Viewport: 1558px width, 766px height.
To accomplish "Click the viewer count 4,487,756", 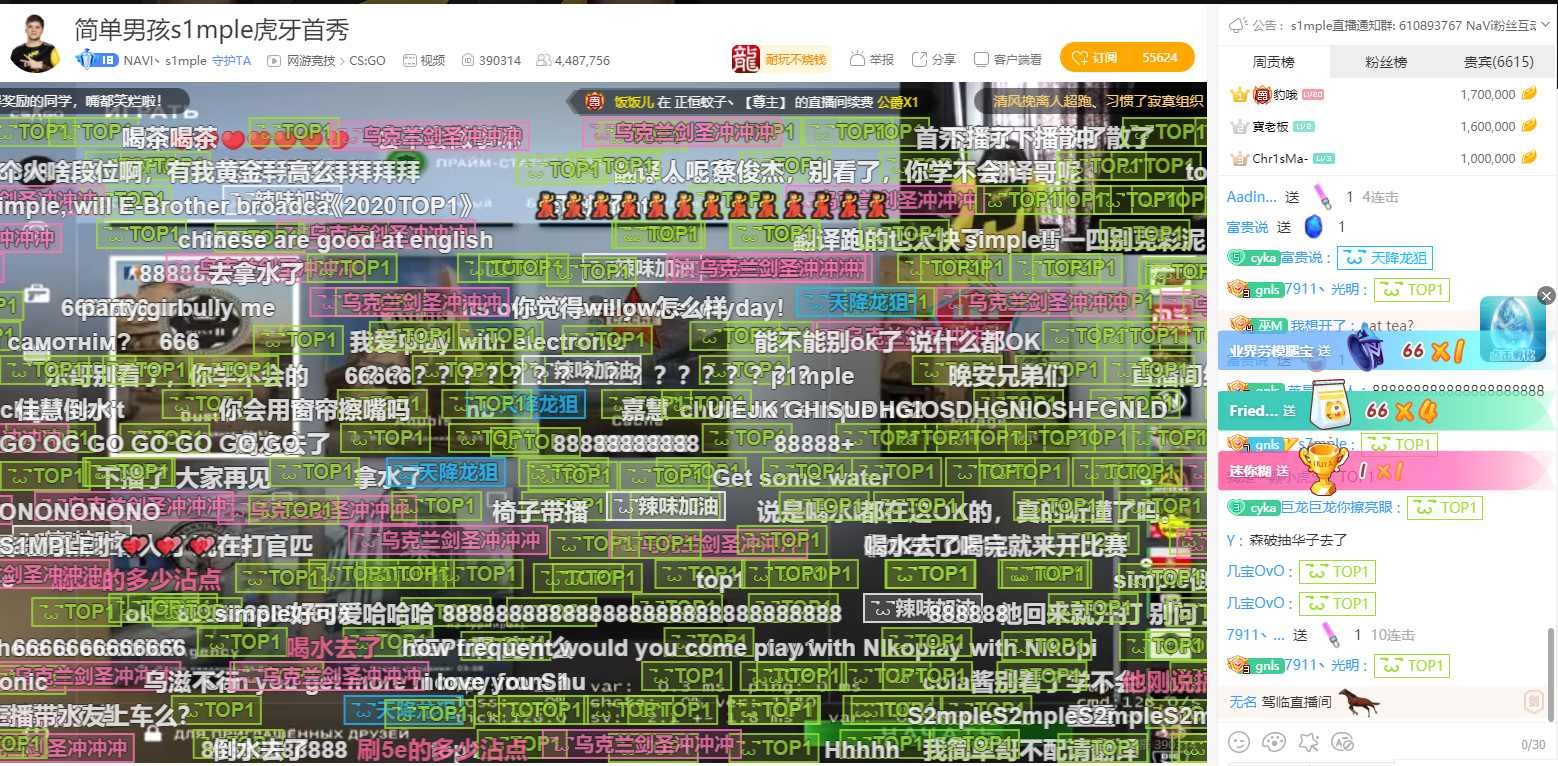I will click(582, 60).
